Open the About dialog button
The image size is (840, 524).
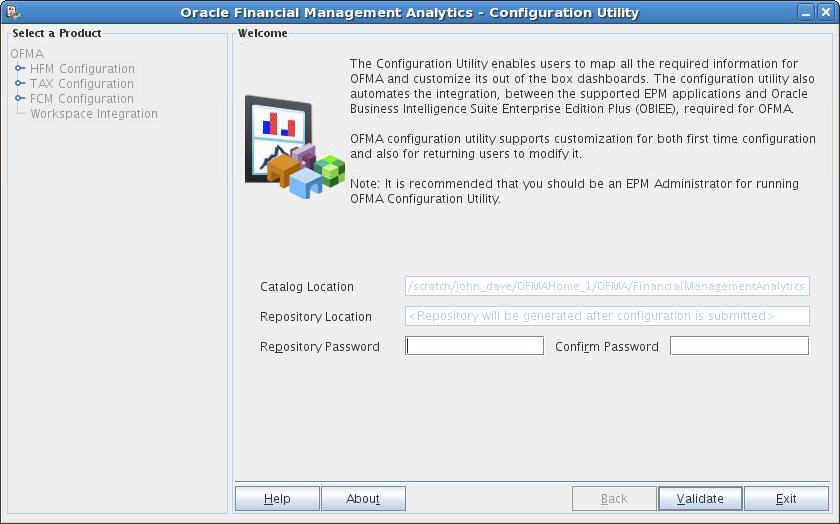(363, 499)
